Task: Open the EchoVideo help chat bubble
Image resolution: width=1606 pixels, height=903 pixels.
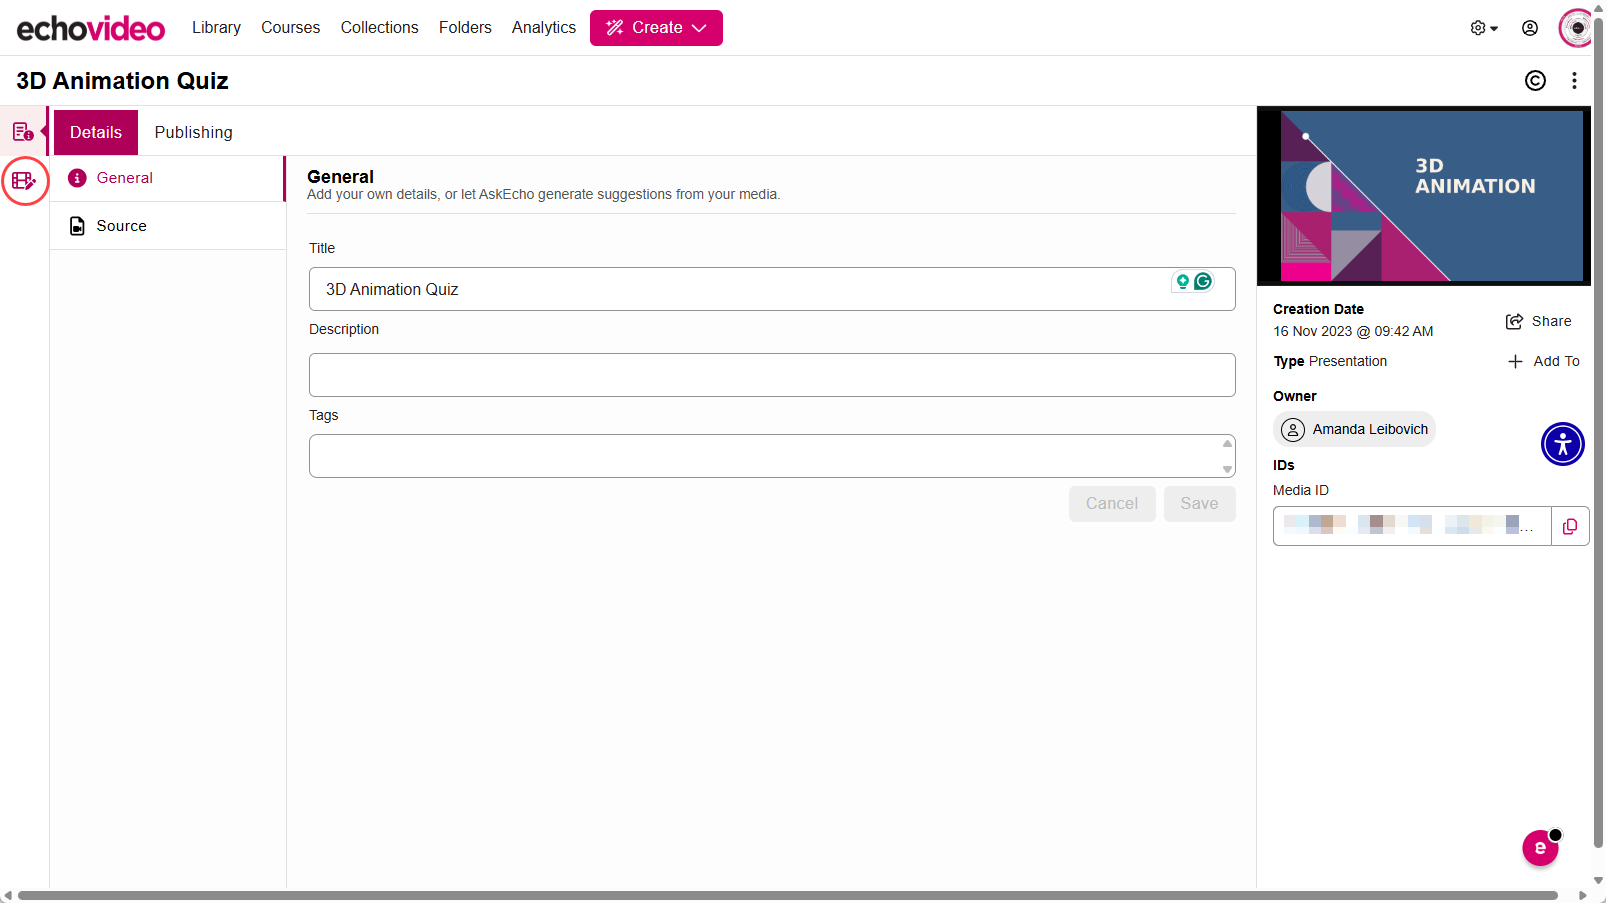Action: coord(1540,848)
